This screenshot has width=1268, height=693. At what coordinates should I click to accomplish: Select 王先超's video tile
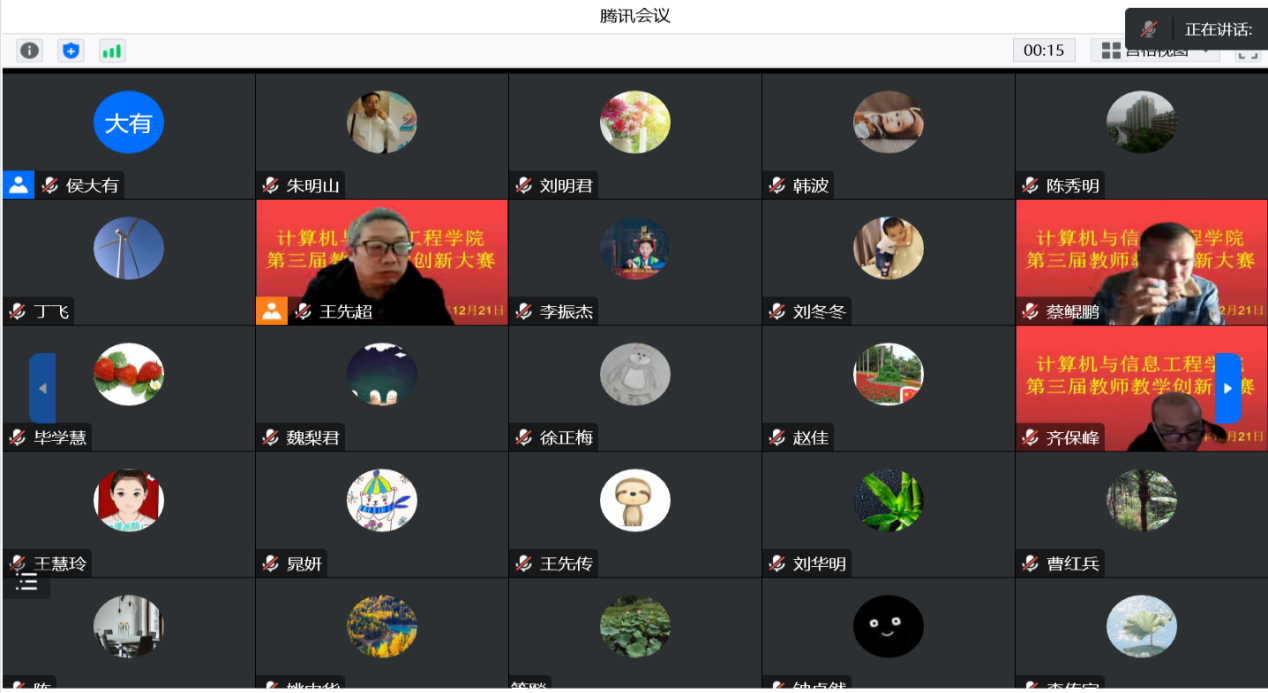tap(382, 263)
